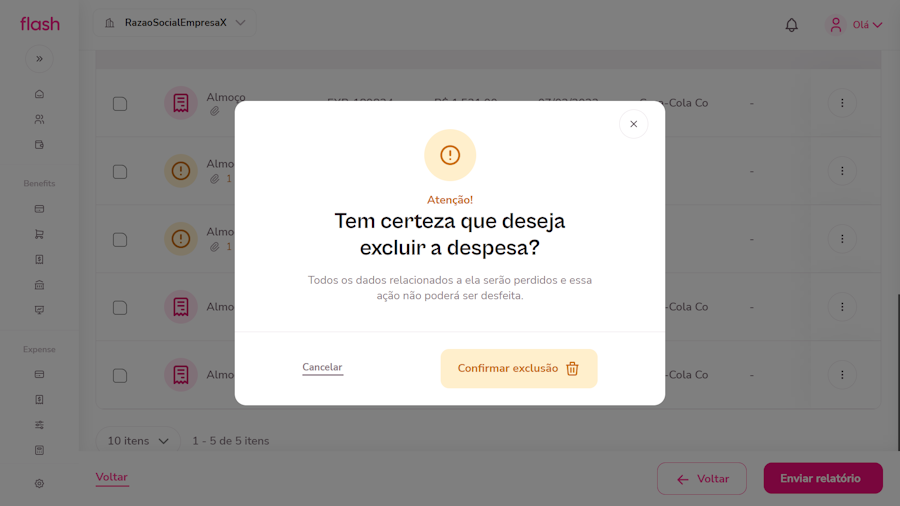Click the shopping cart icon under Benefits

click(x=40, y=234)
